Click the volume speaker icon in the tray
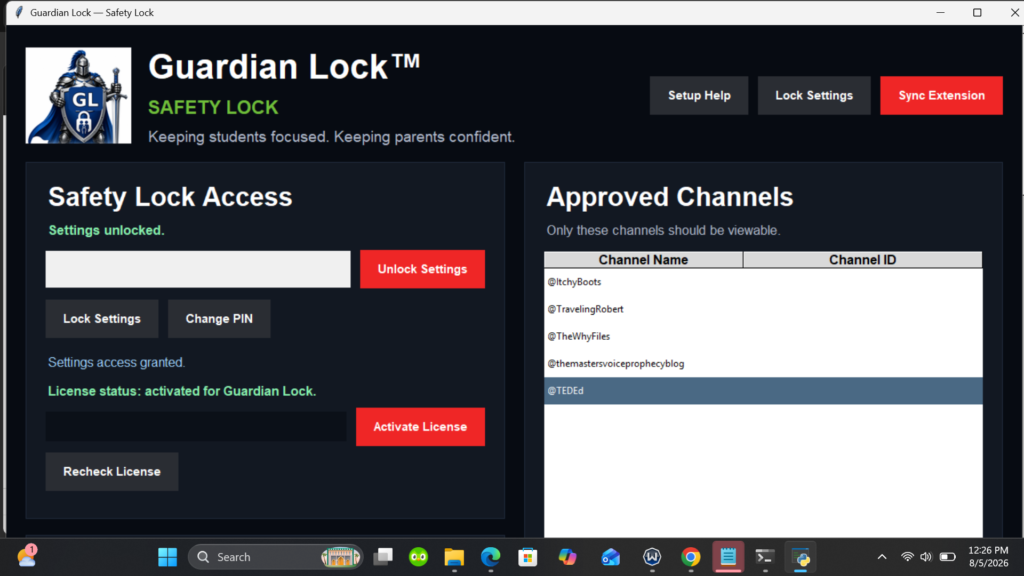This screenshot has width=1024, height=576. point(926,557)
